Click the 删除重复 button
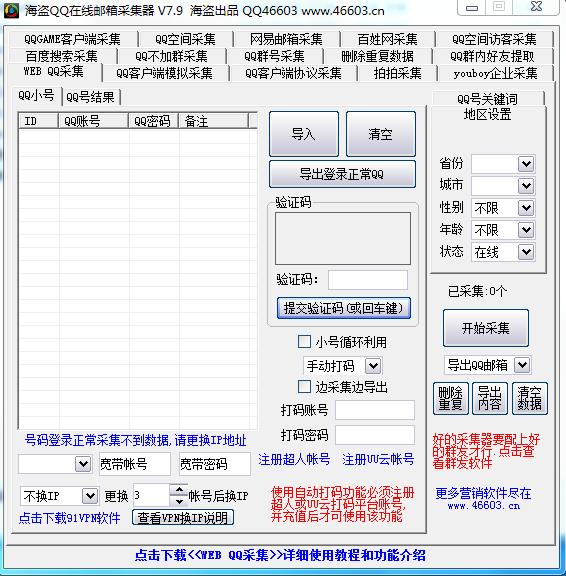This screenshot has width=566, height=576. pos(450,398)
